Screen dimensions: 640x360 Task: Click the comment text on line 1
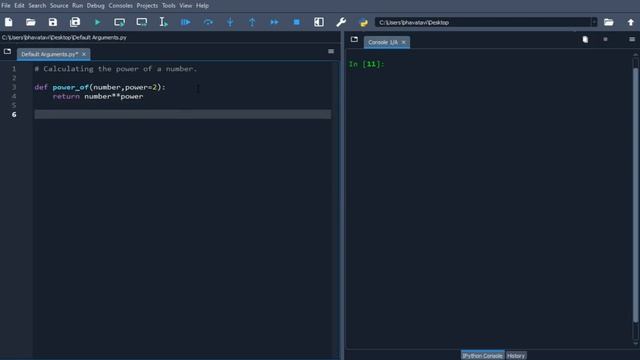pyautogui.click(x=116, y=69)
